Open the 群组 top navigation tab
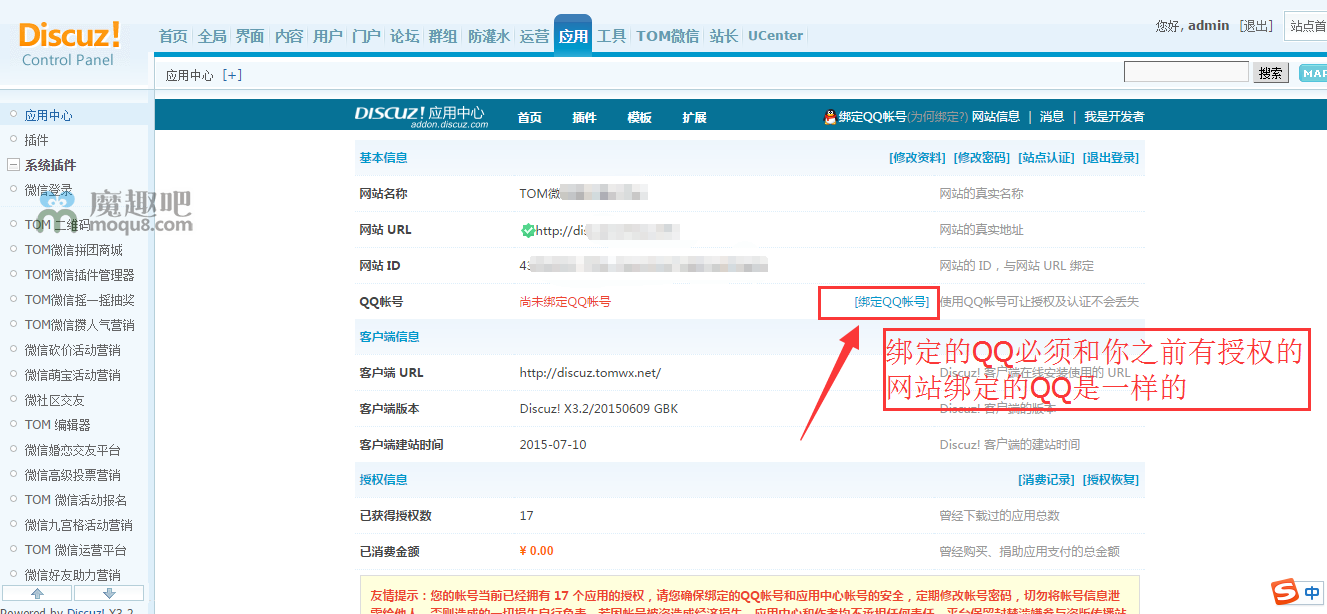The width and height of the screenshot is (1327, 614). pos(443,36)
